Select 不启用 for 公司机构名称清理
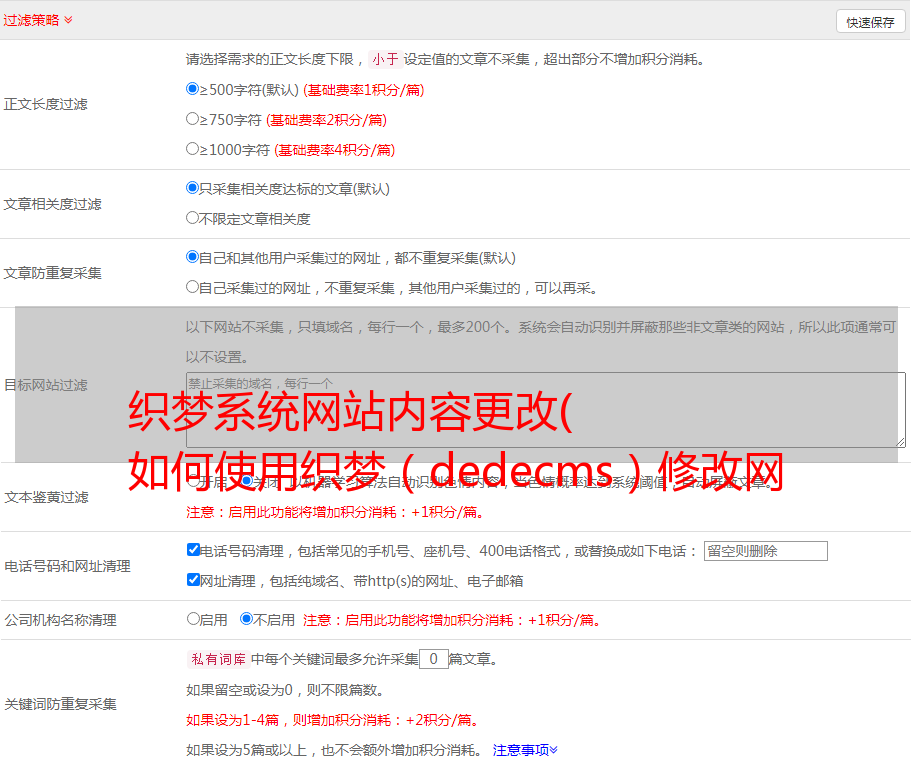912x768 pixels. [246, 618]
